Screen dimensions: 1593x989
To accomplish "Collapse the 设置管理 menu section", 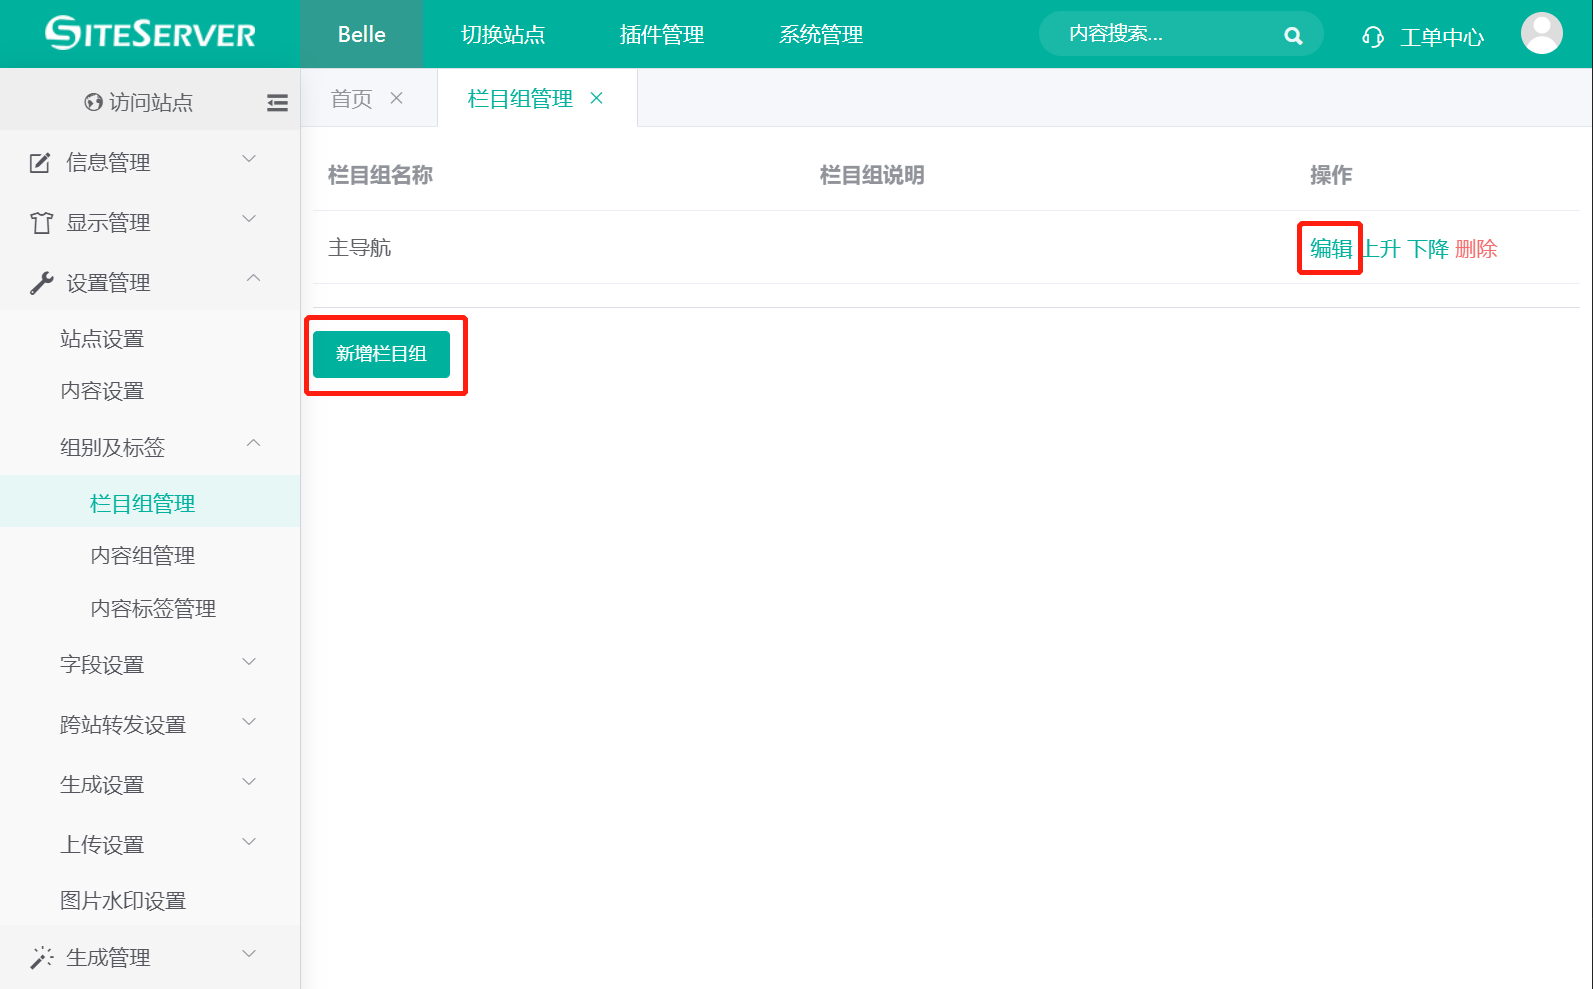I will [150, 283].
